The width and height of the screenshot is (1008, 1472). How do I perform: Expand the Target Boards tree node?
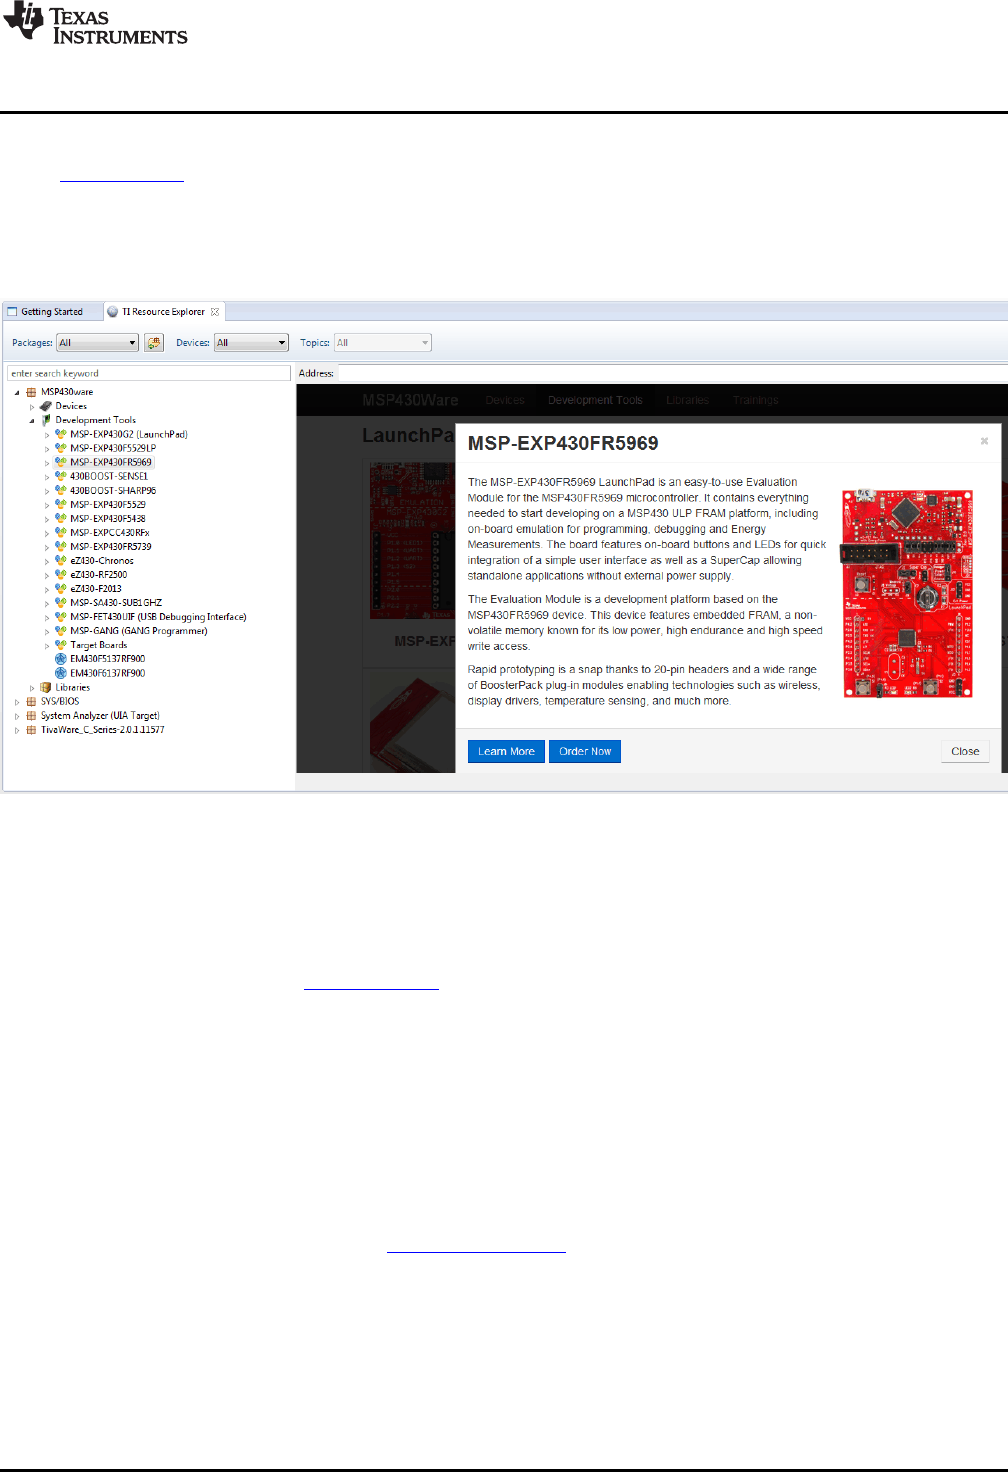pos(47,645)
